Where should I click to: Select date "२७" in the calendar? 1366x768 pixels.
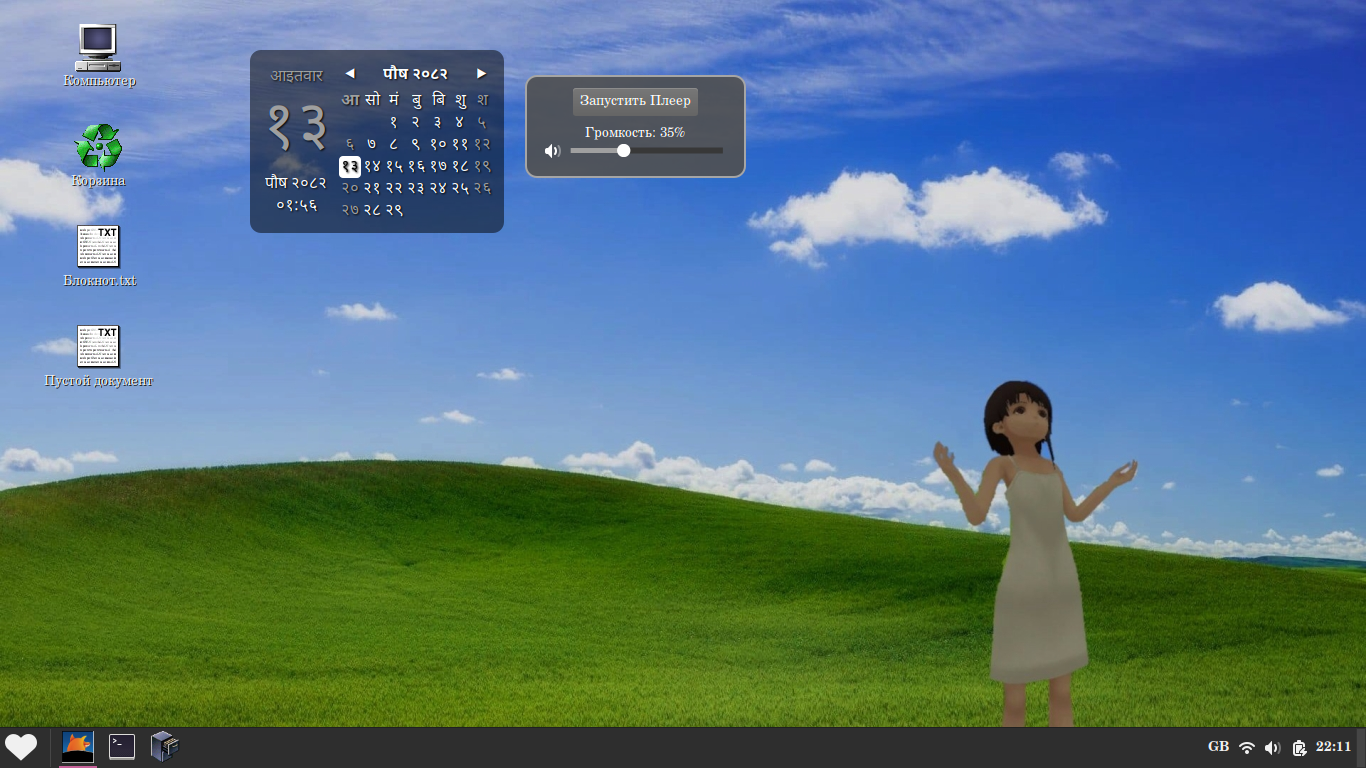point(350,210)
